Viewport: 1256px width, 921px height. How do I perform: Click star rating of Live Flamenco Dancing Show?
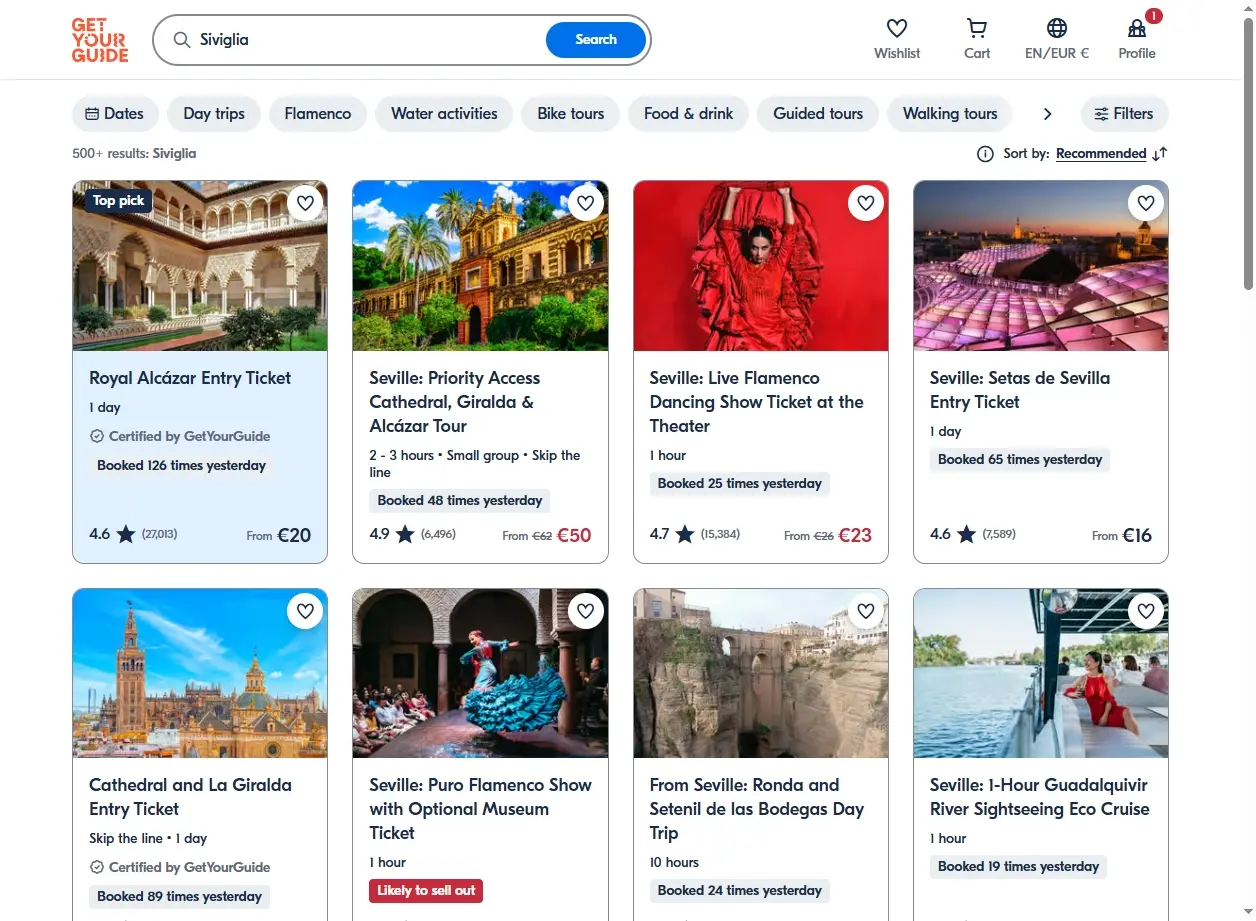coord(685,535)
